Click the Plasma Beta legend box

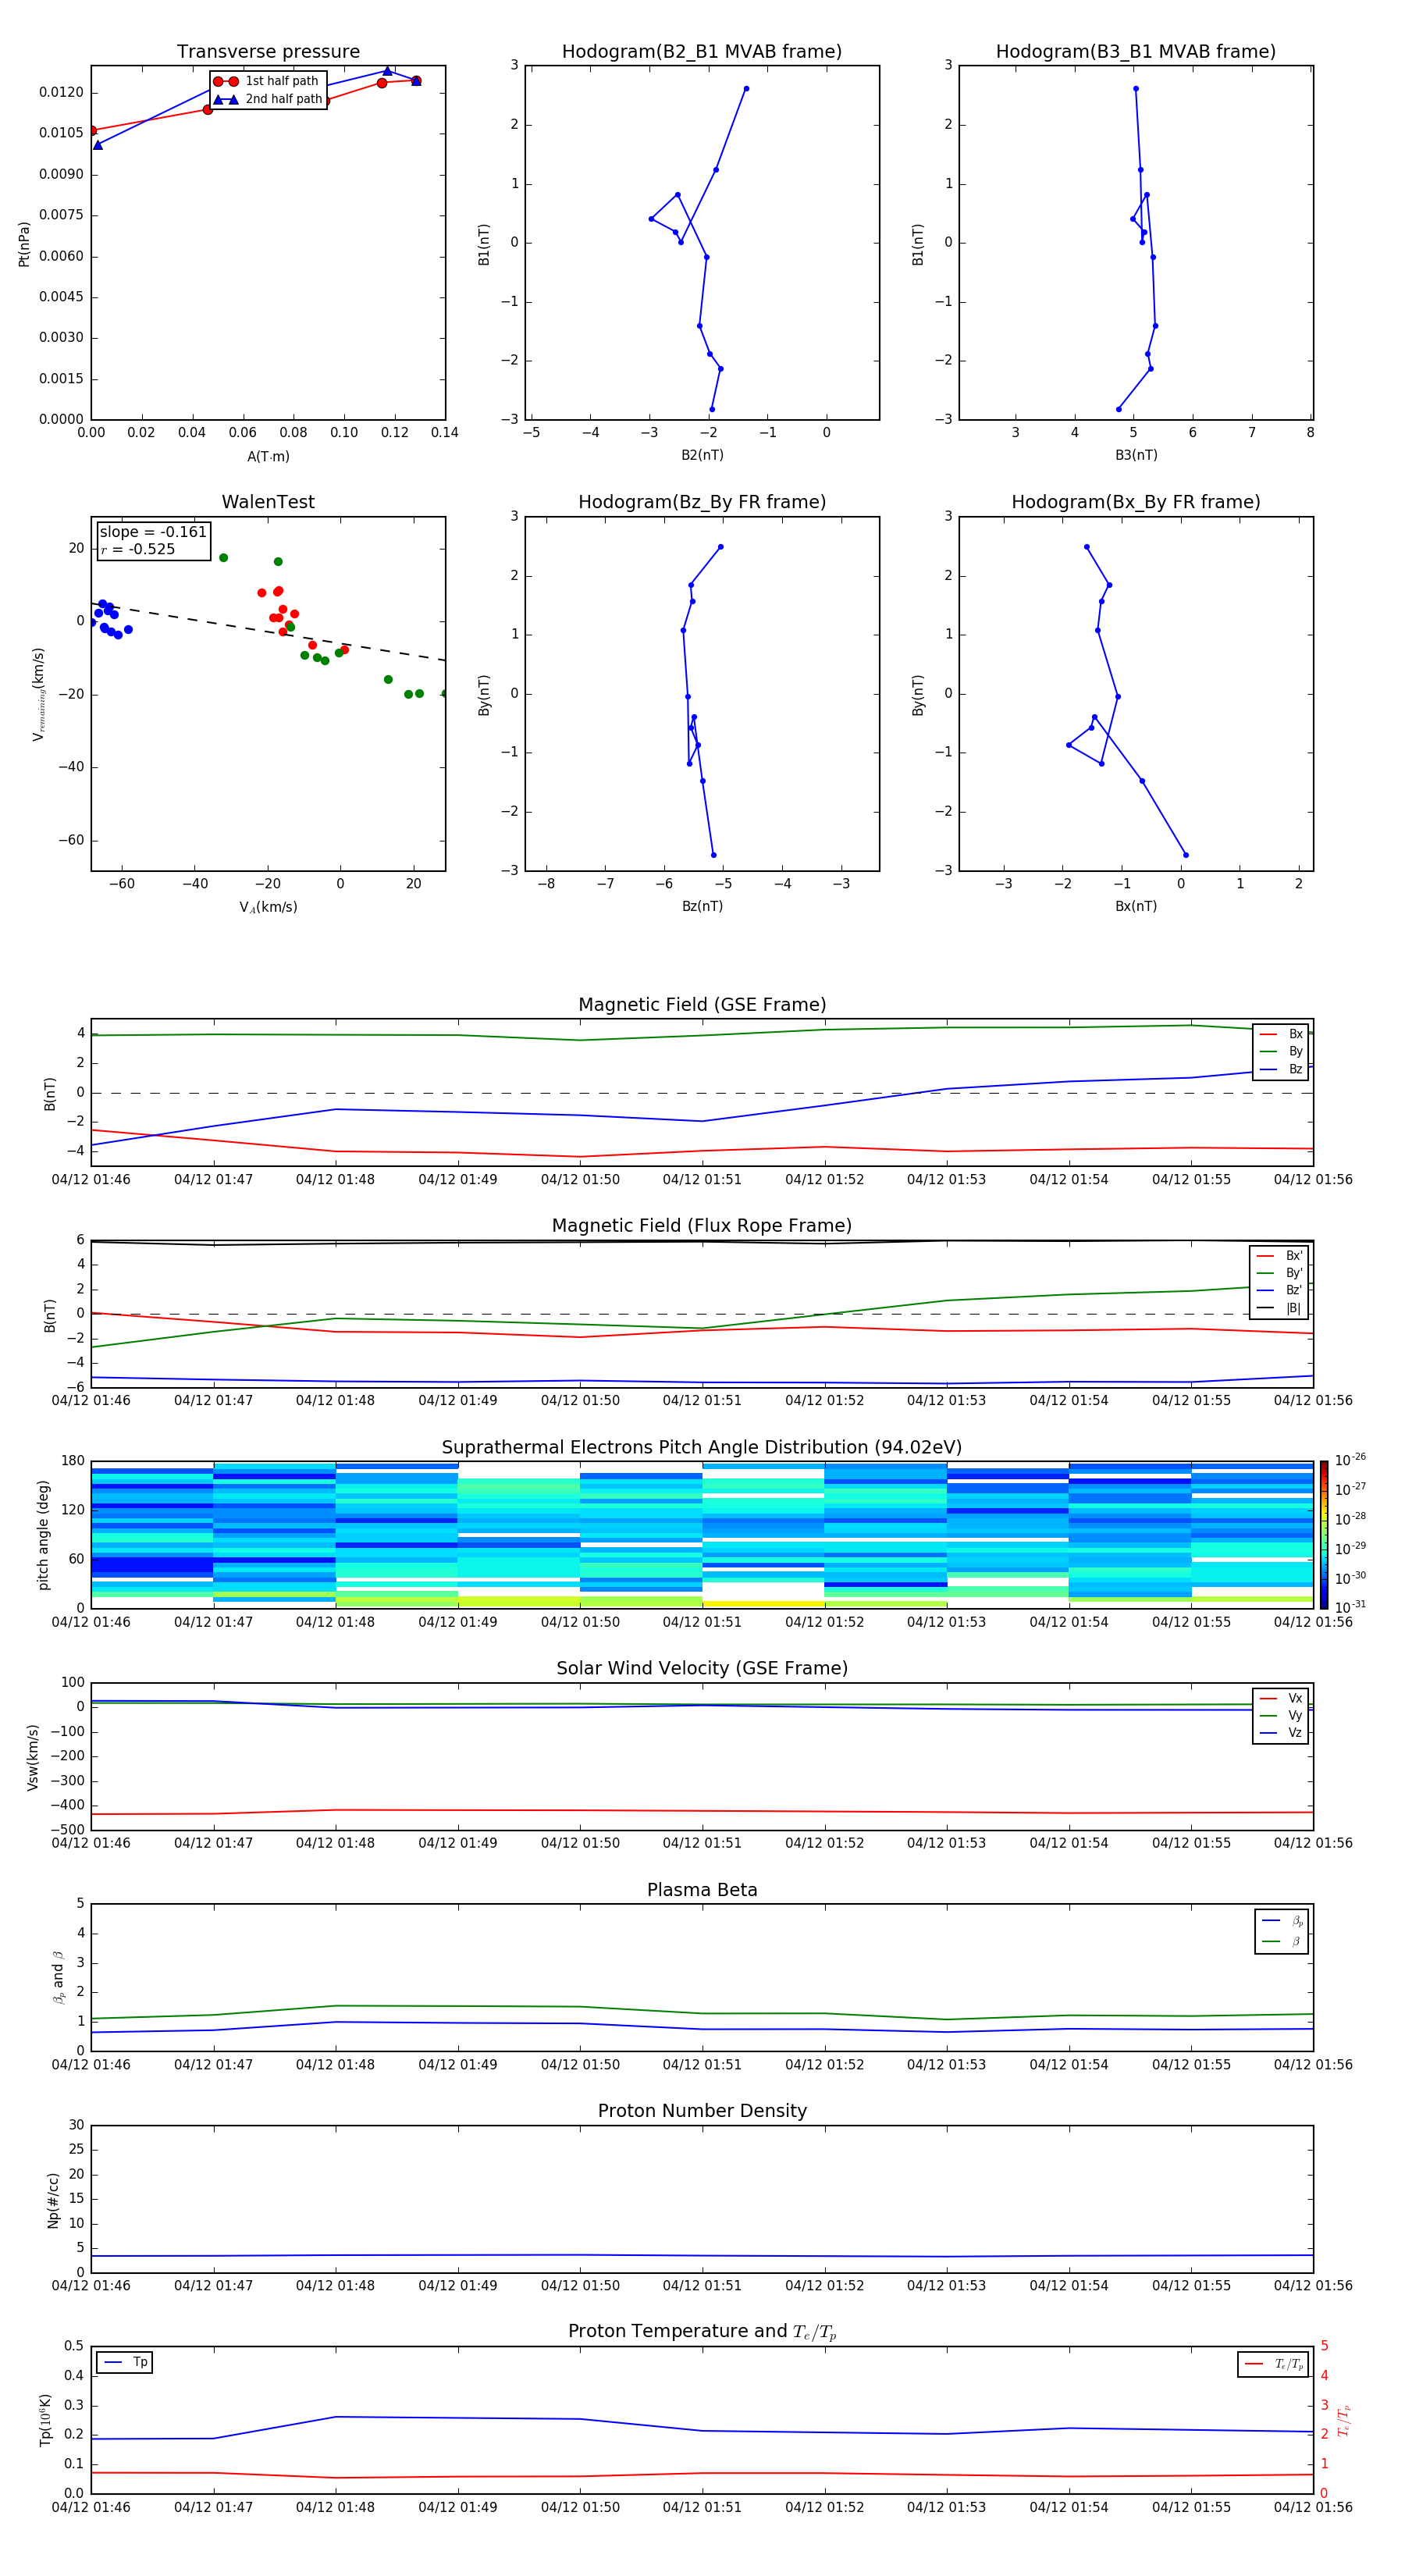coord(1282,1931)
